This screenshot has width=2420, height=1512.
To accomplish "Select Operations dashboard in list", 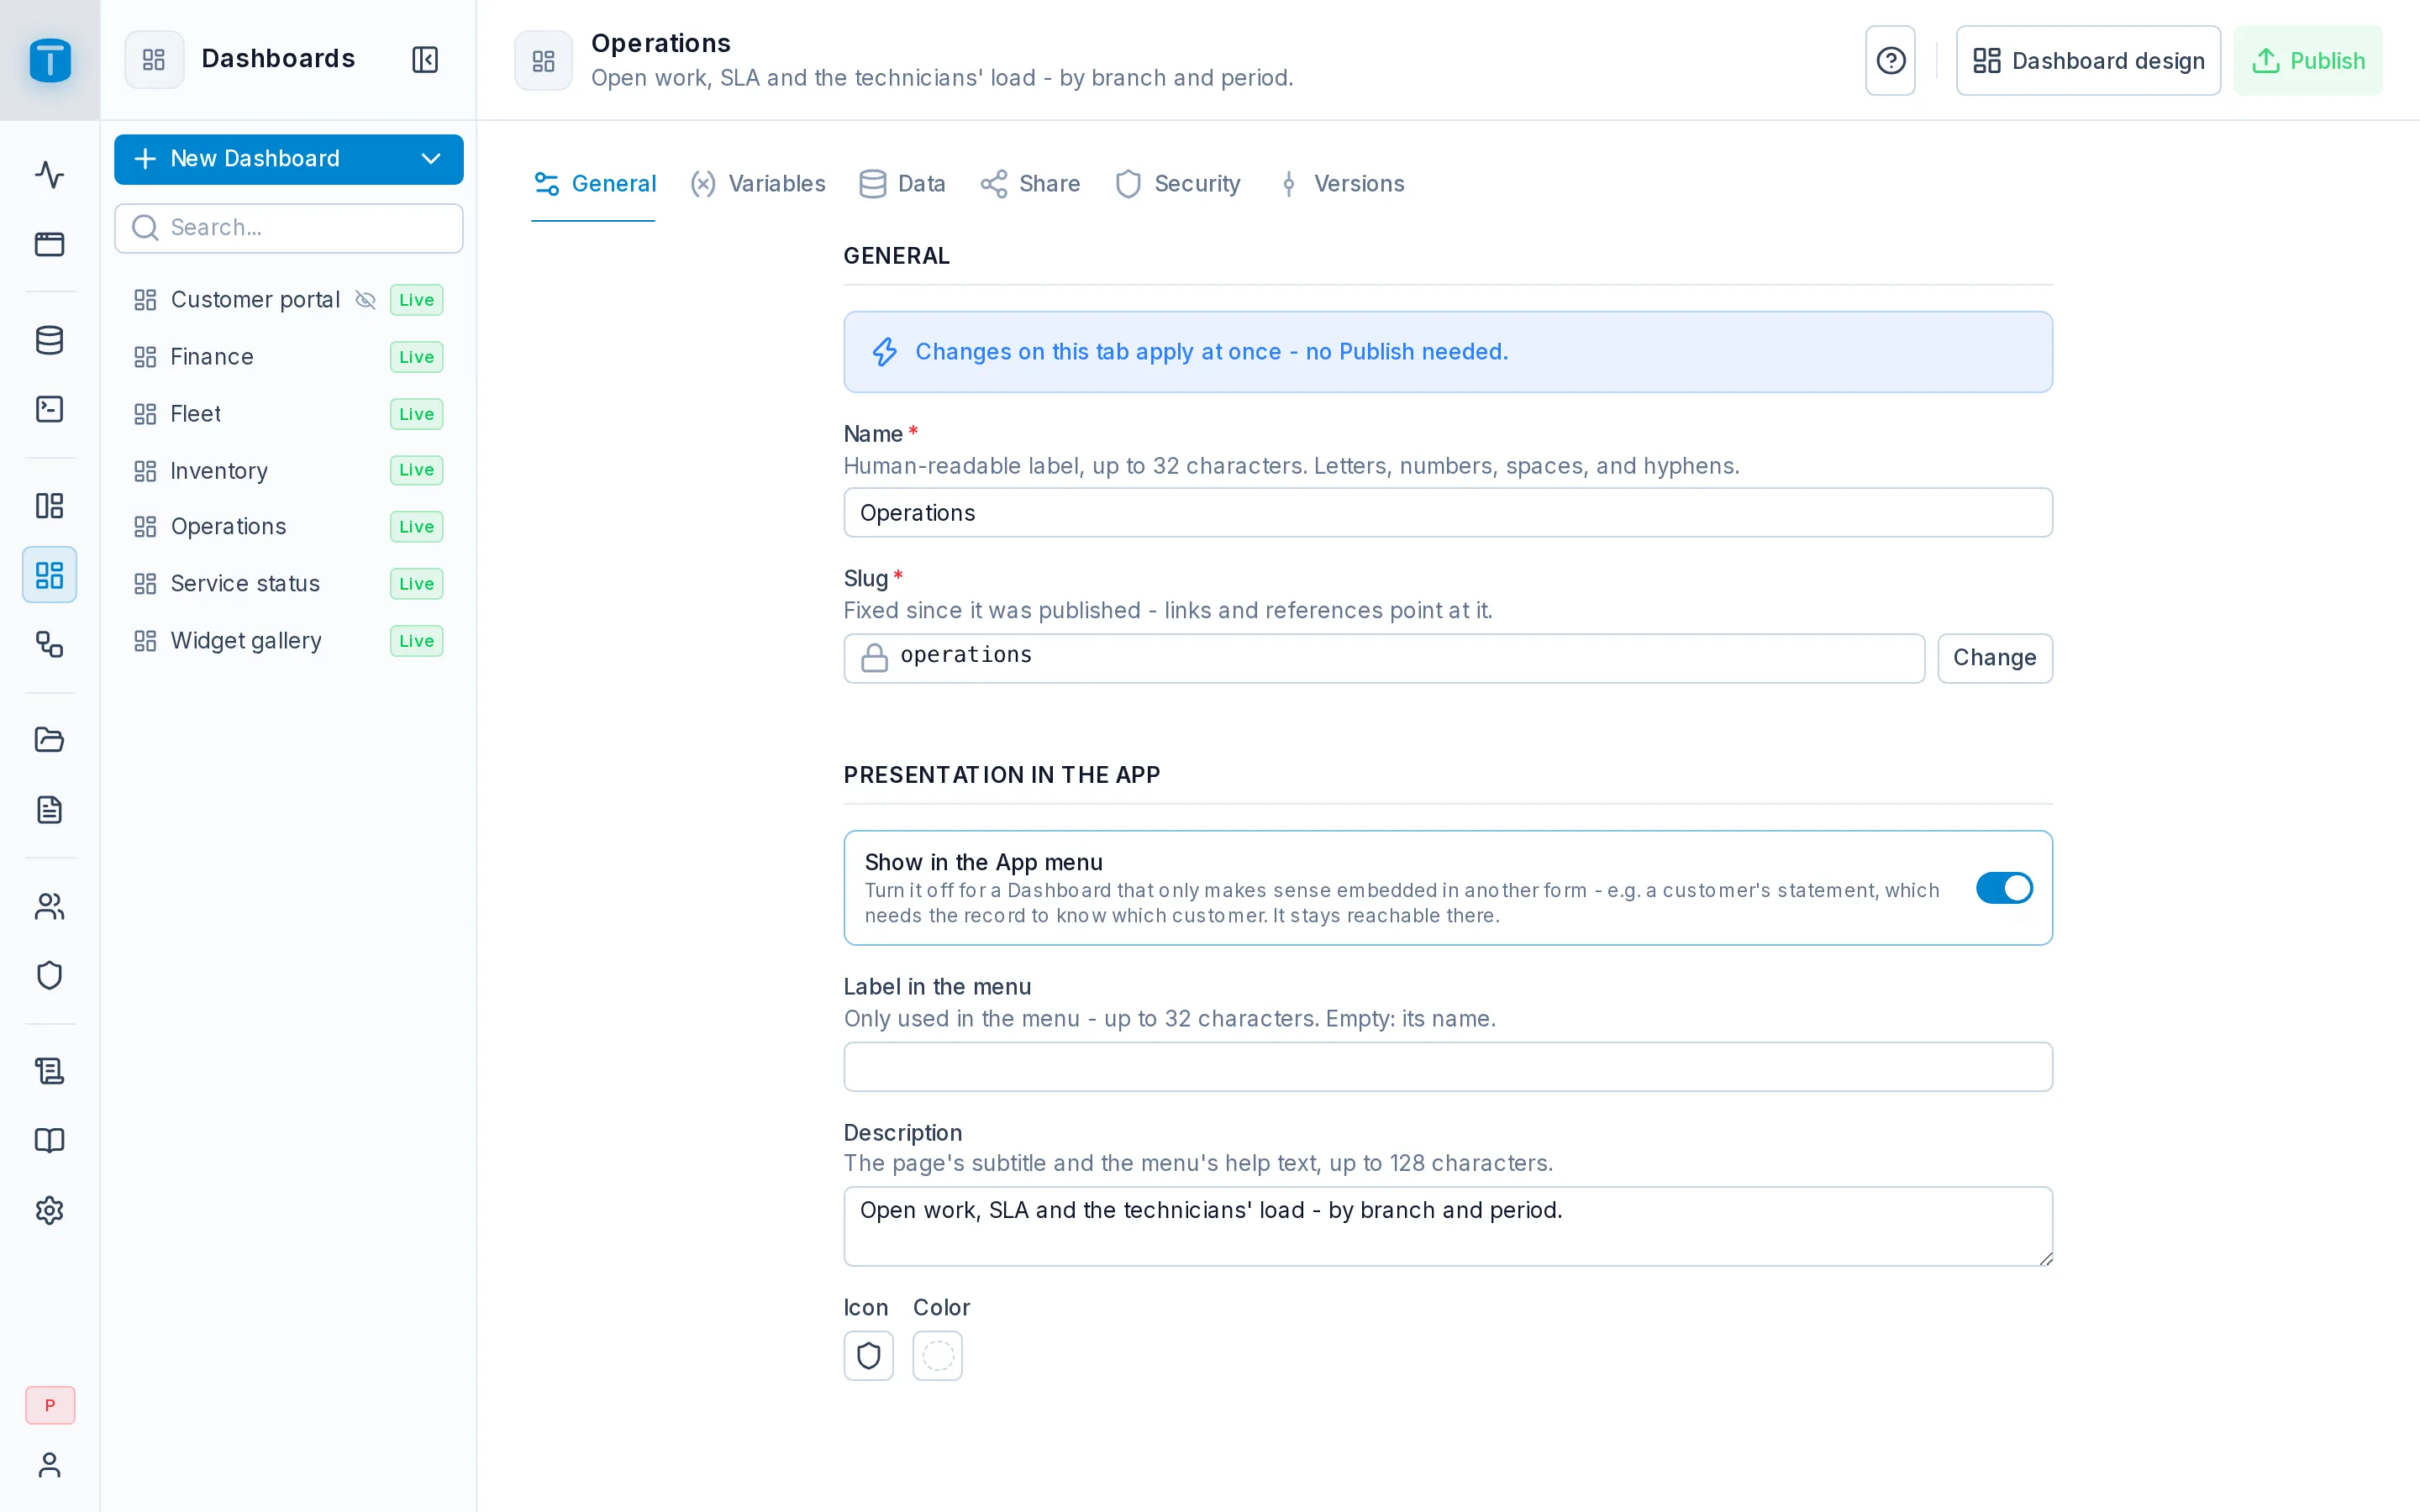I will pos(289,527).
